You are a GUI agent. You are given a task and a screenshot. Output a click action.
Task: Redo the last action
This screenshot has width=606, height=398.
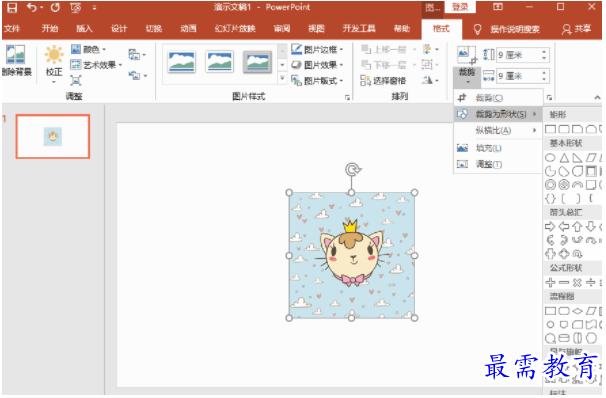(55, 7)
